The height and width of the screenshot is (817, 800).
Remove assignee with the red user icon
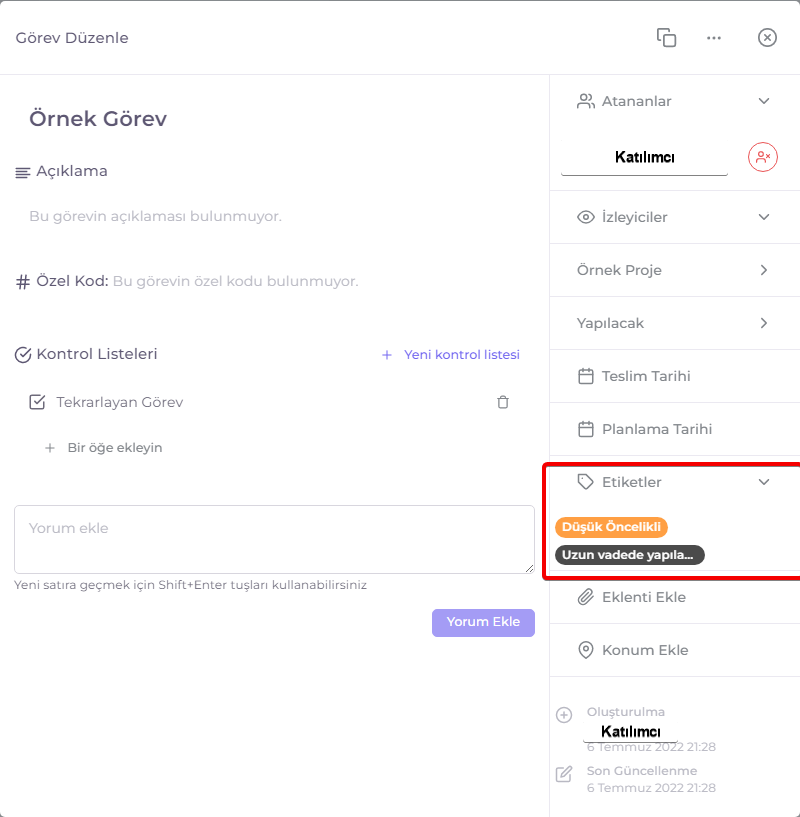coord(763,157)
